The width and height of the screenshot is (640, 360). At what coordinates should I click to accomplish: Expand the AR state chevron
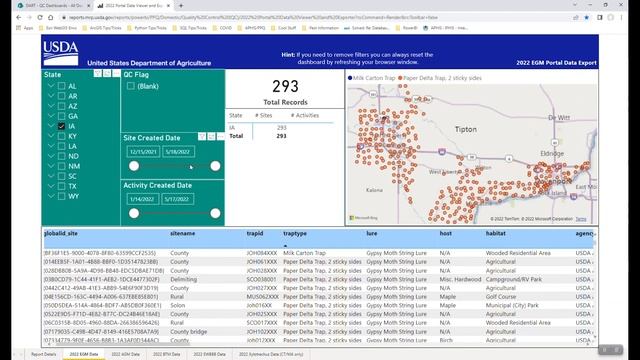pyautogui.click(x=51, y=96)
